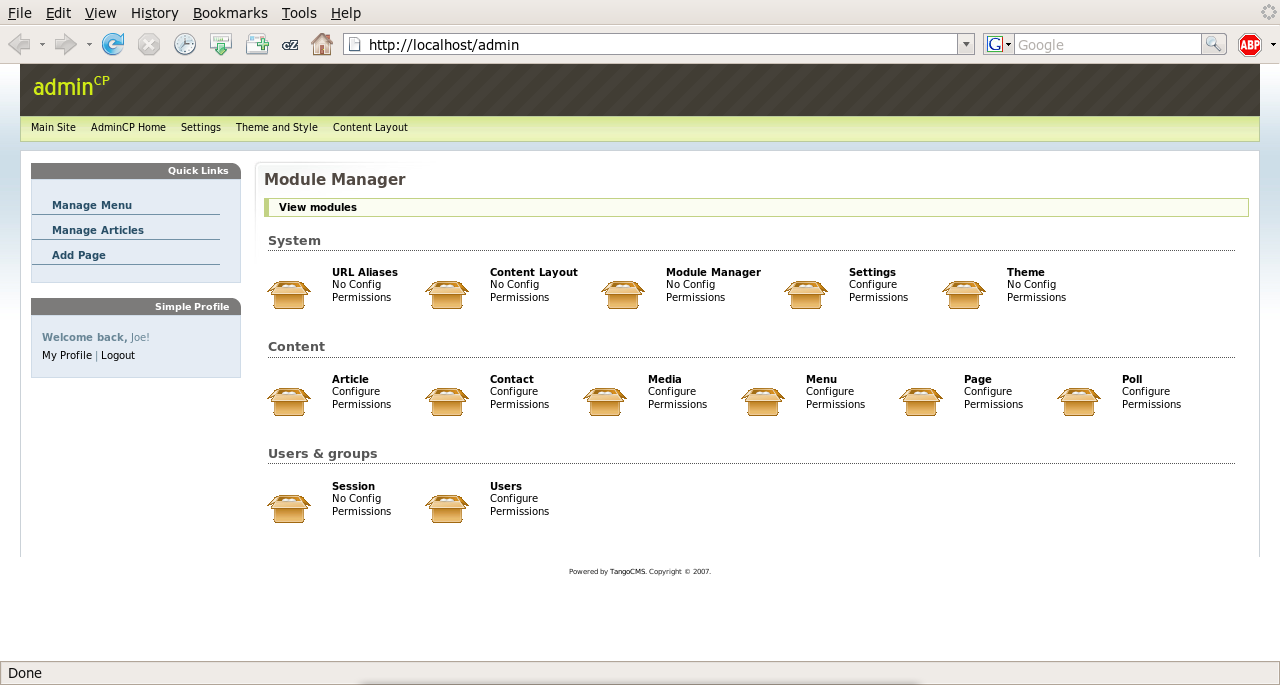Open the My Profile link
The height and width of the screenshot is (685, 1280).
(x=67, y=355)
